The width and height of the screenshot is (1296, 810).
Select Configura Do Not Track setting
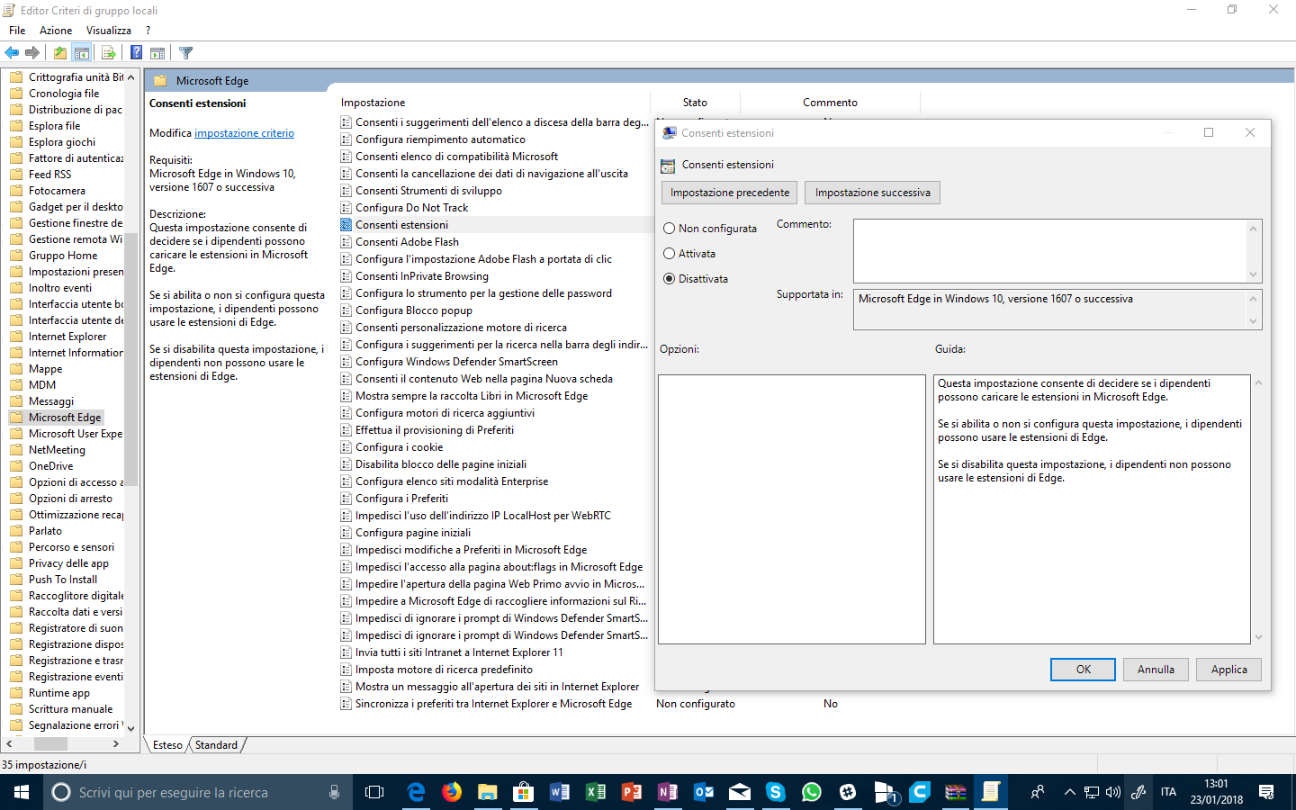(412, 208)
